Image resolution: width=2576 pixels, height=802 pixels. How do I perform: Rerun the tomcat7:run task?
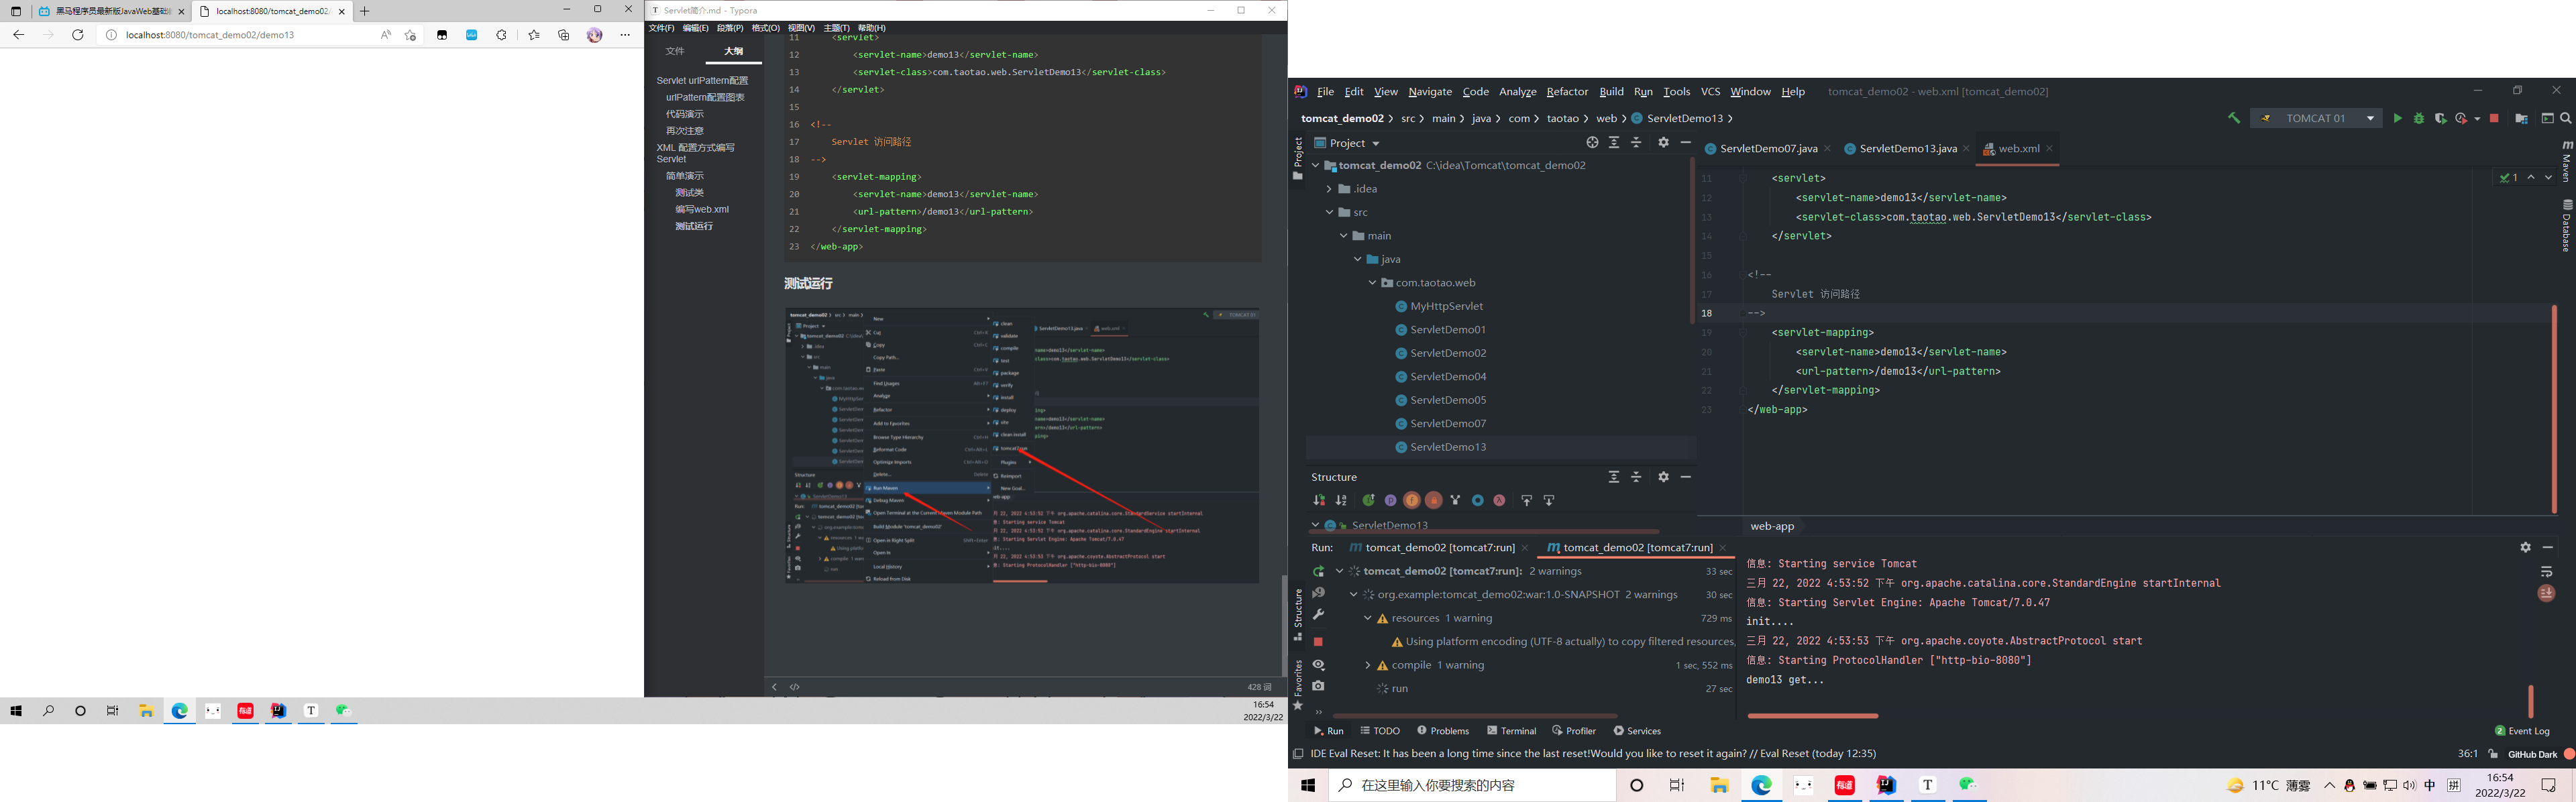[1320, 572]
